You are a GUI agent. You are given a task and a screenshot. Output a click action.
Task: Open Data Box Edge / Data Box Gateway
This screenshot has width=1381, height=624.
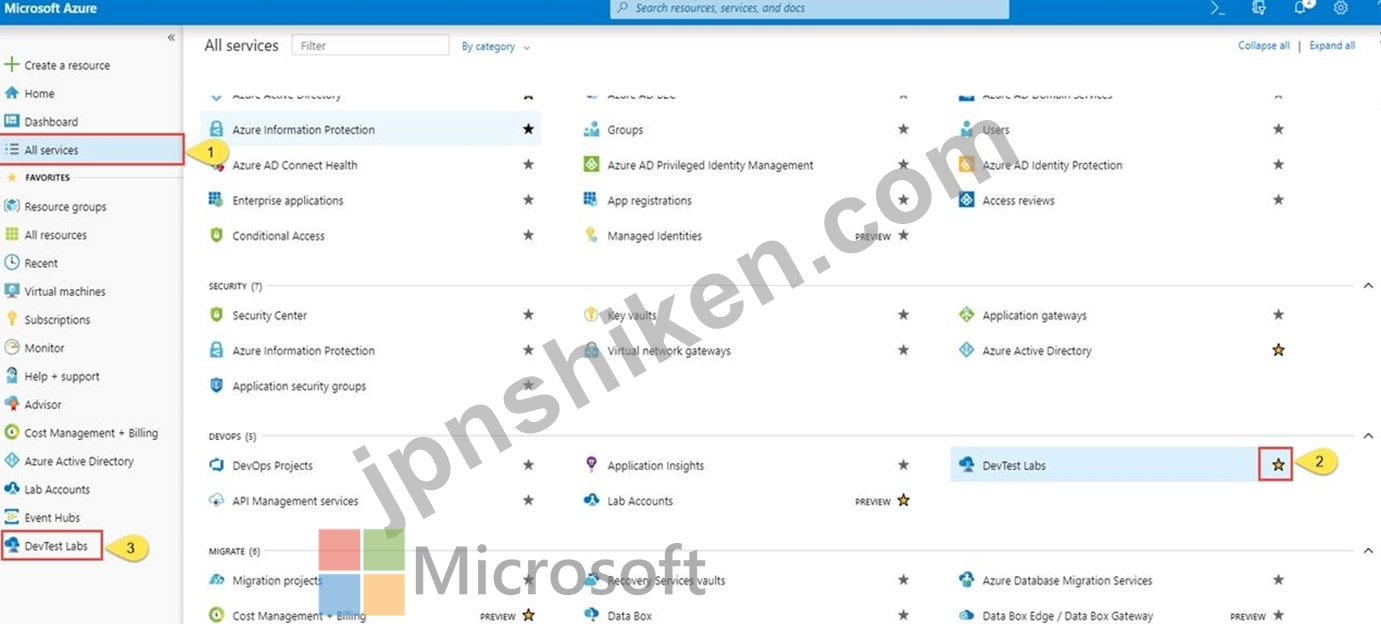point(1067,616)
